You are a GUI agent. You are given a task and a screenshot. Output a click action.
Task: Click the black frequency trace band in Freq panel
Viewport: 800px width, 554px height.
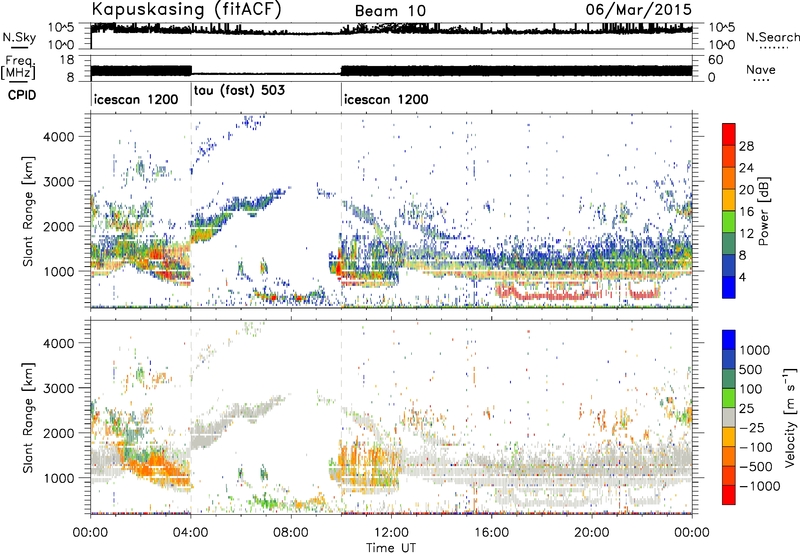click(x=392, y=71)
